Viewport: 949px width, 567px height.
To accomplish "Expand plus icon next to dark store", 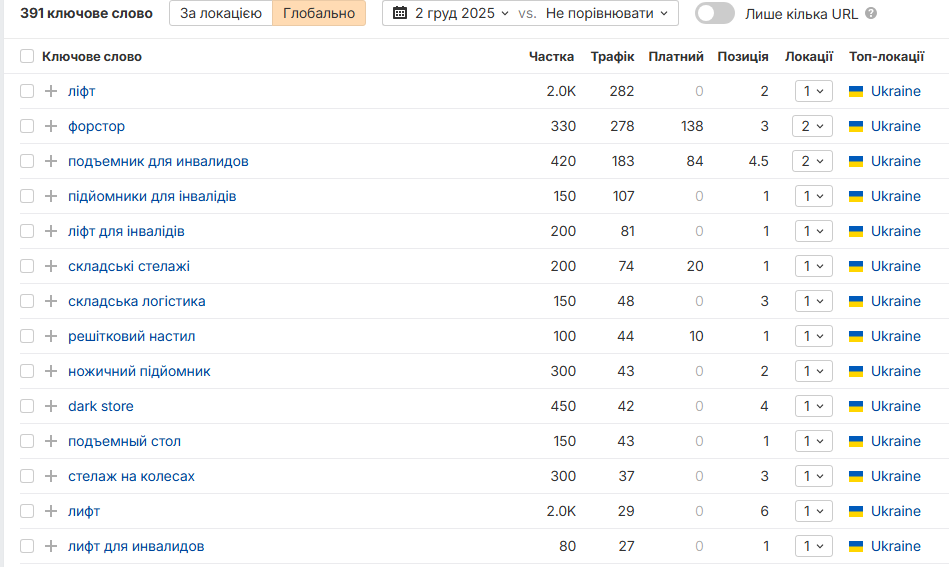I will pos(51,406).
